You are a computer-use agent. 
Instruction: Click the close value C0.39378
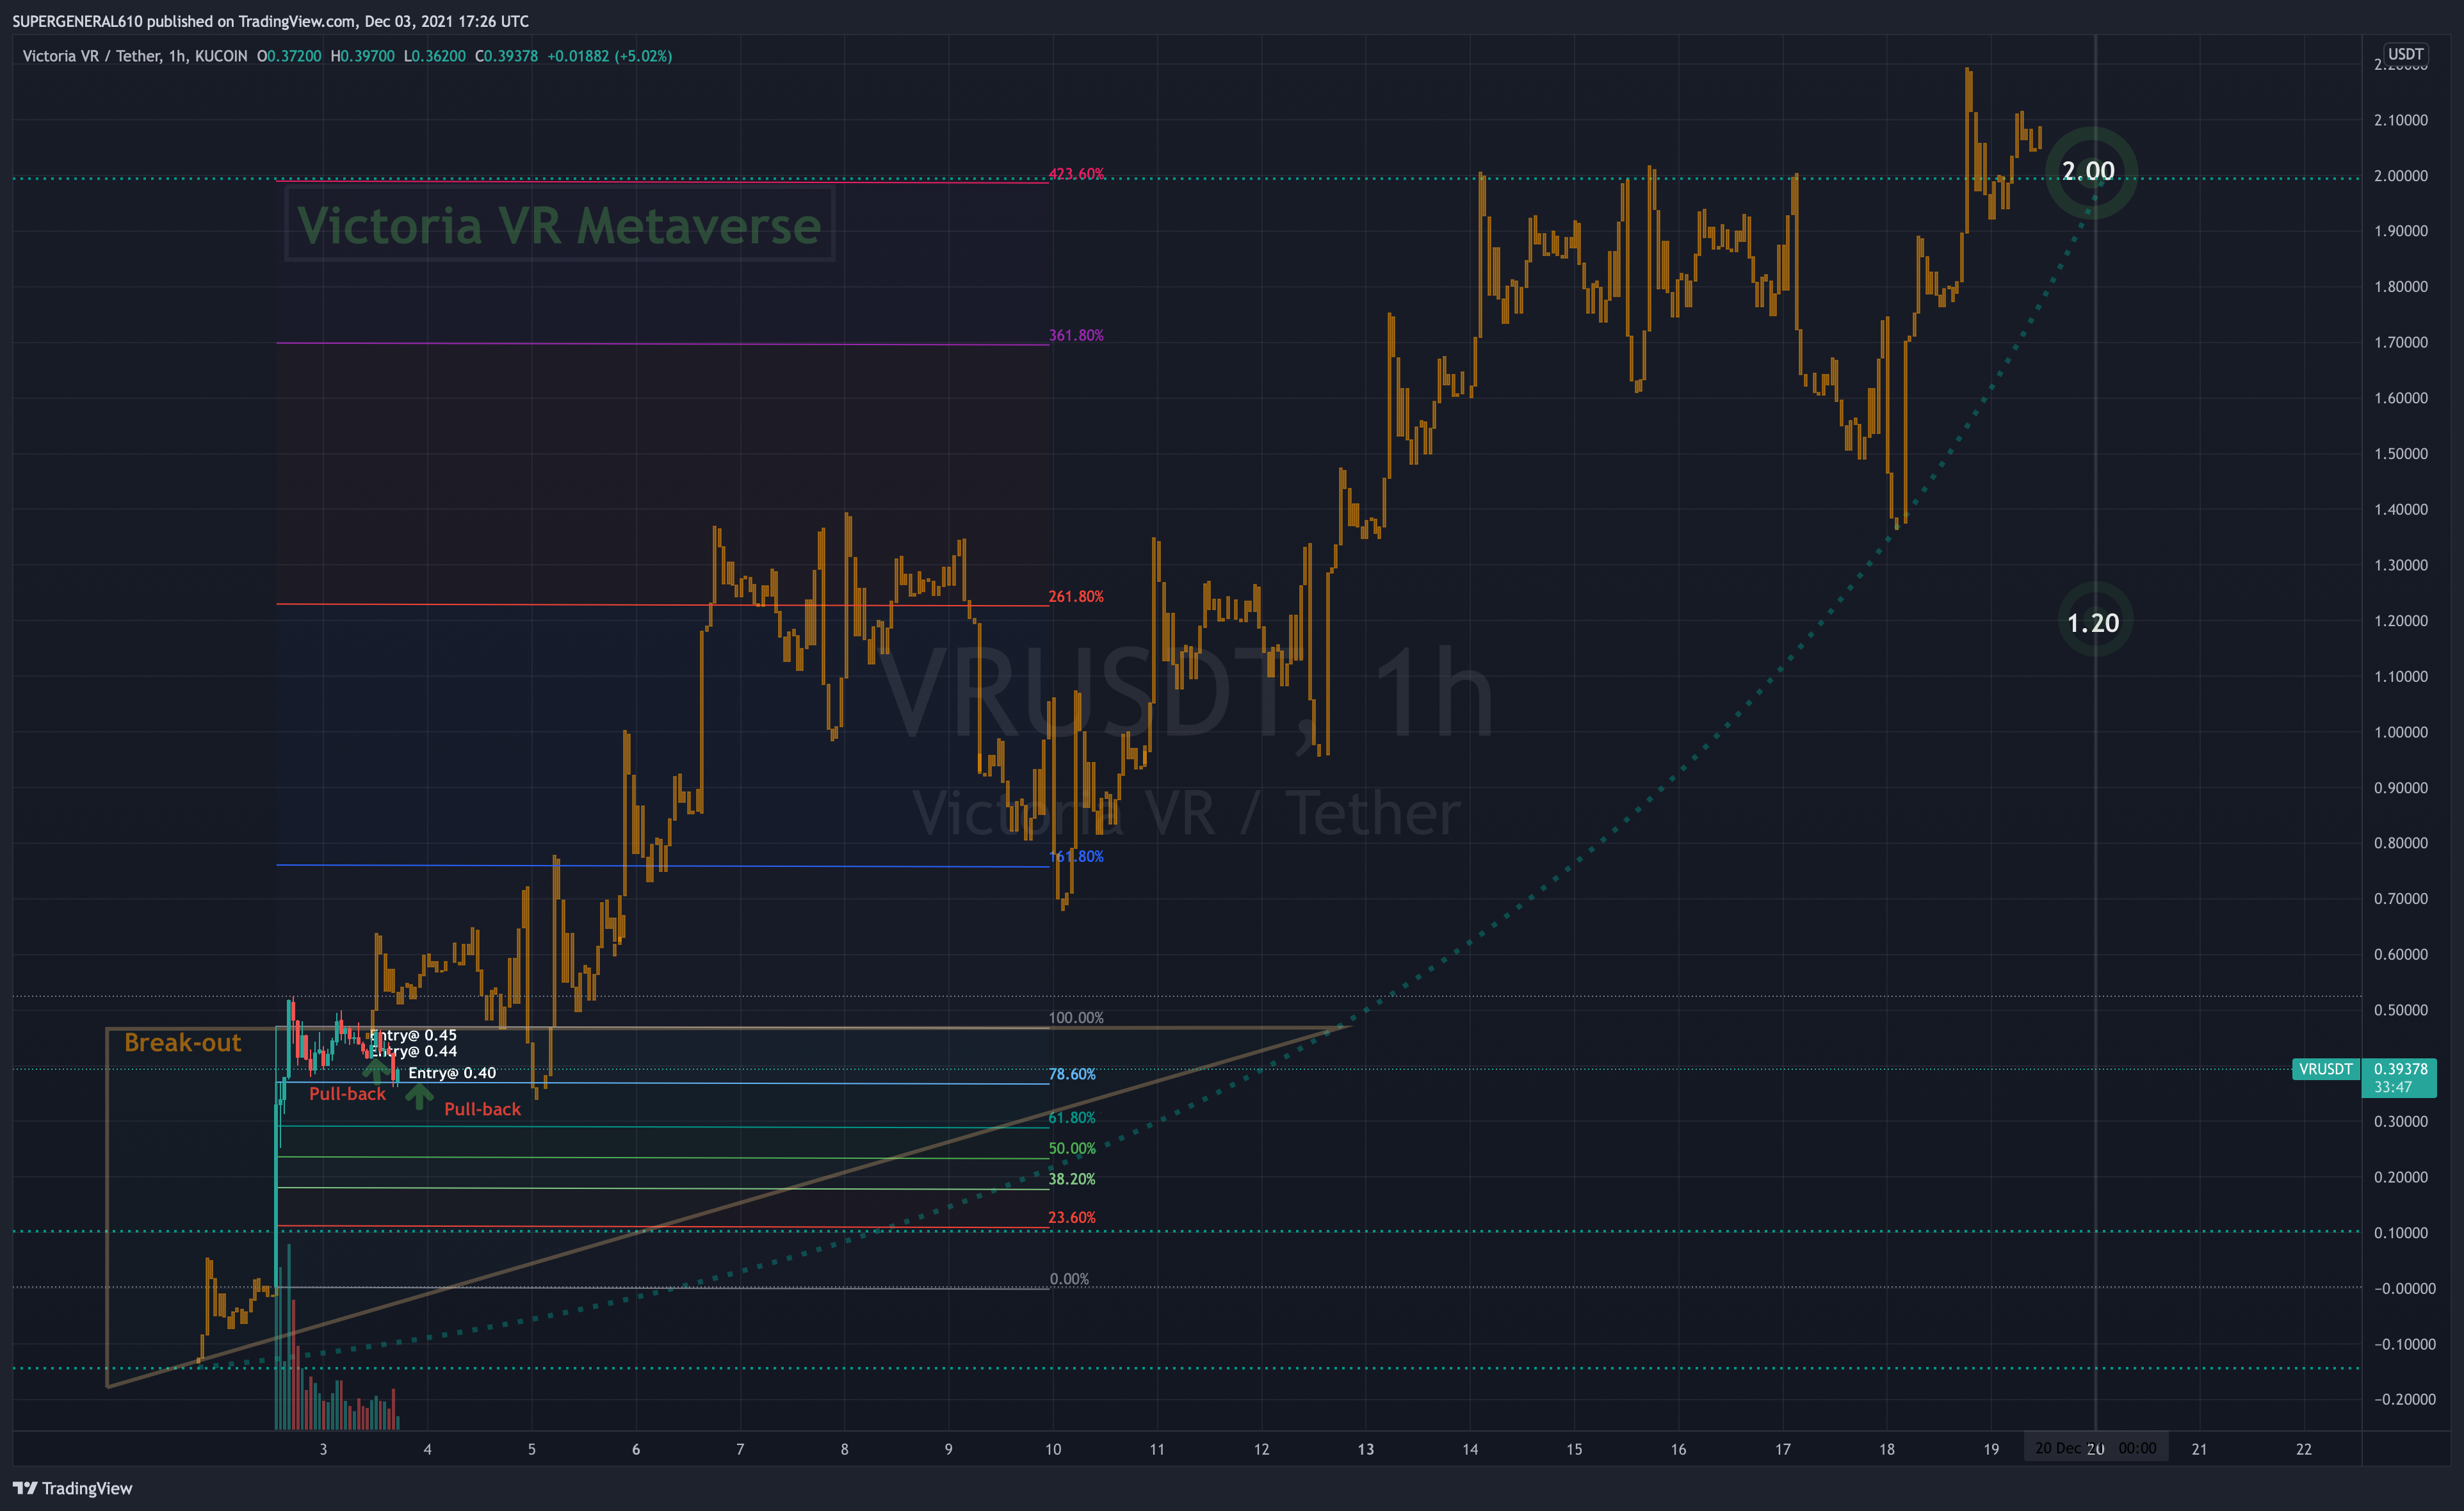click(x=506, y=56)
